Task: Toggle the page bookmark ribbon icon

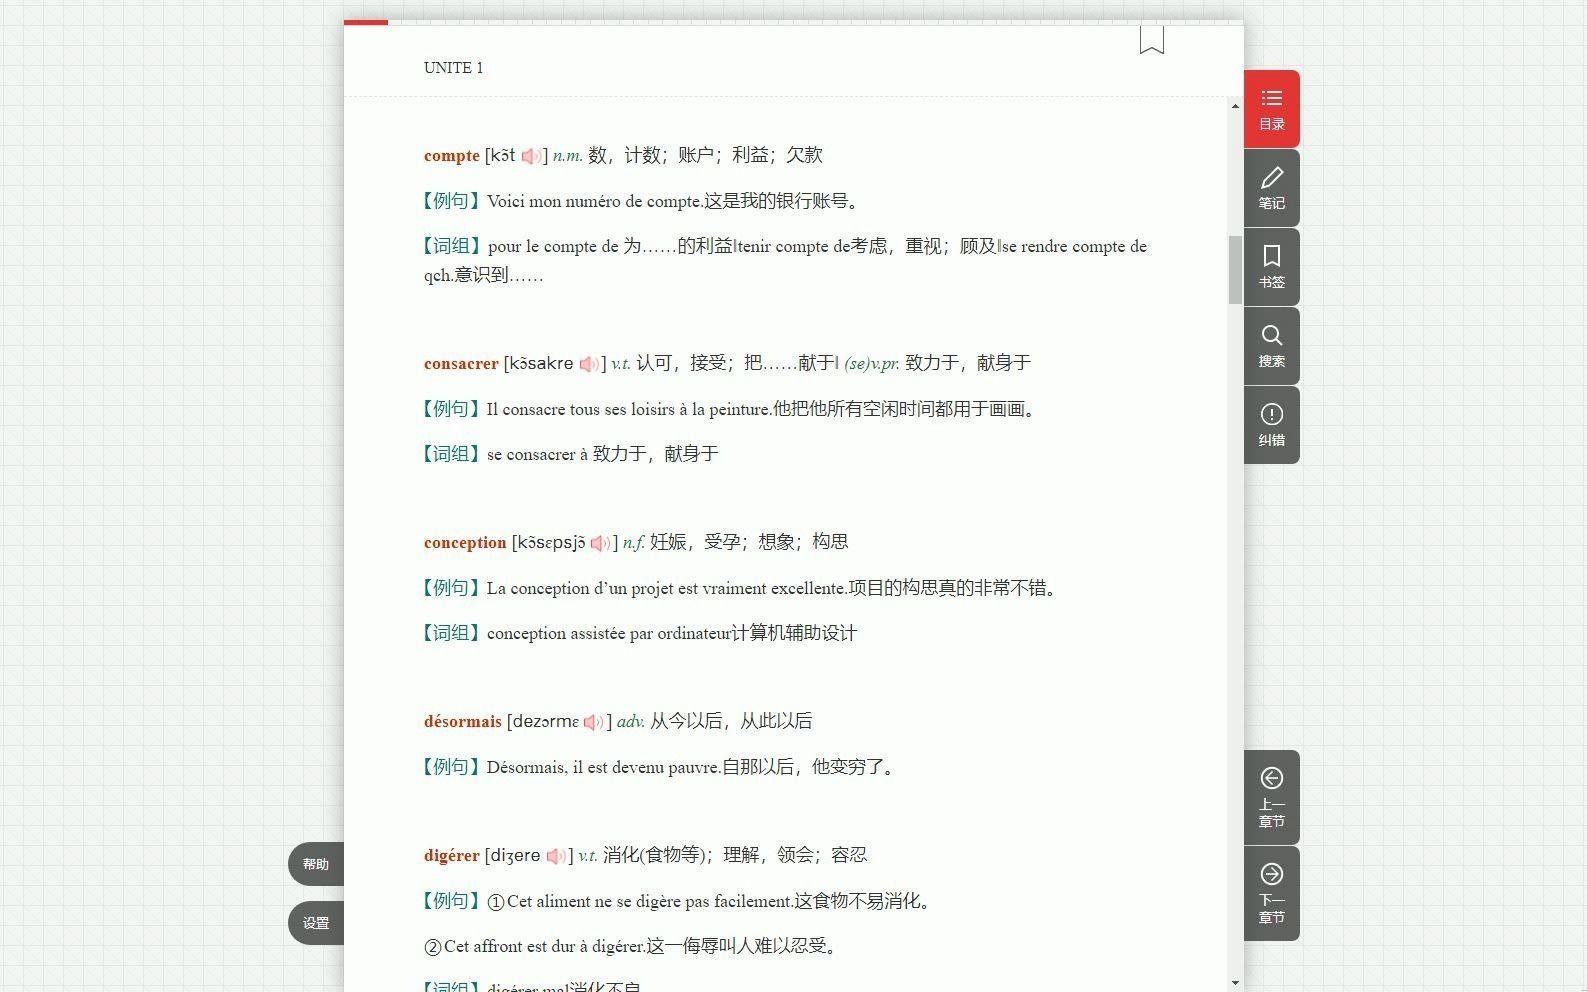Action: 1151,40
